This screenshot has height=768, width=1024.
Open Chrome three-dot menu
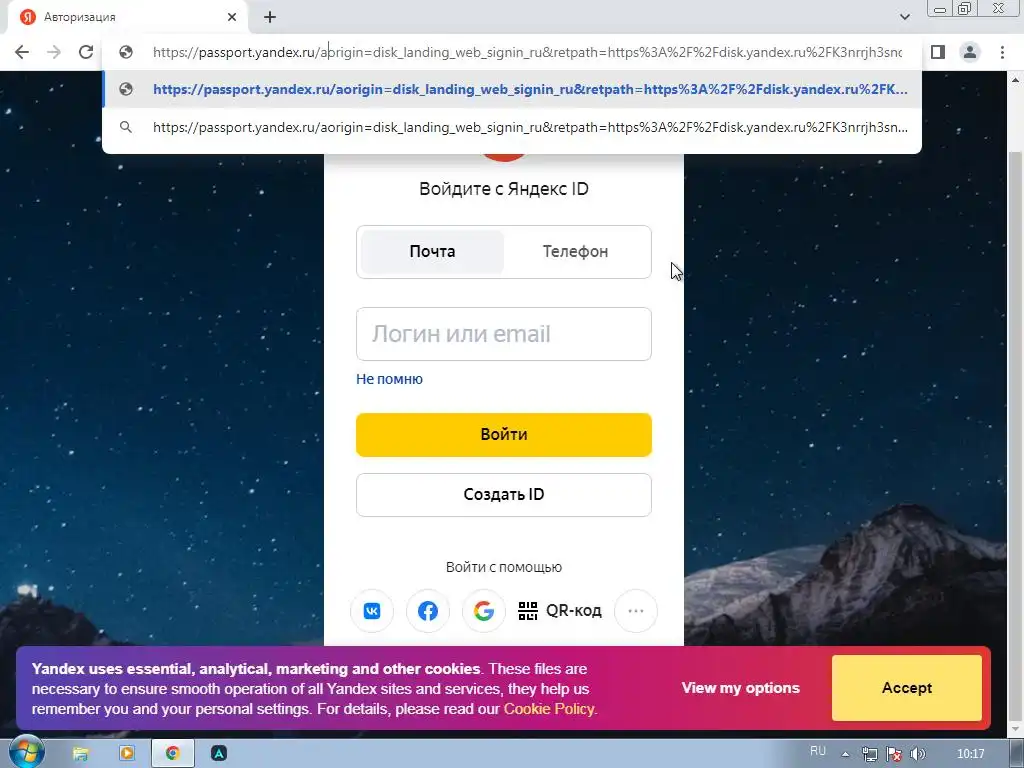pos(1002,52)
